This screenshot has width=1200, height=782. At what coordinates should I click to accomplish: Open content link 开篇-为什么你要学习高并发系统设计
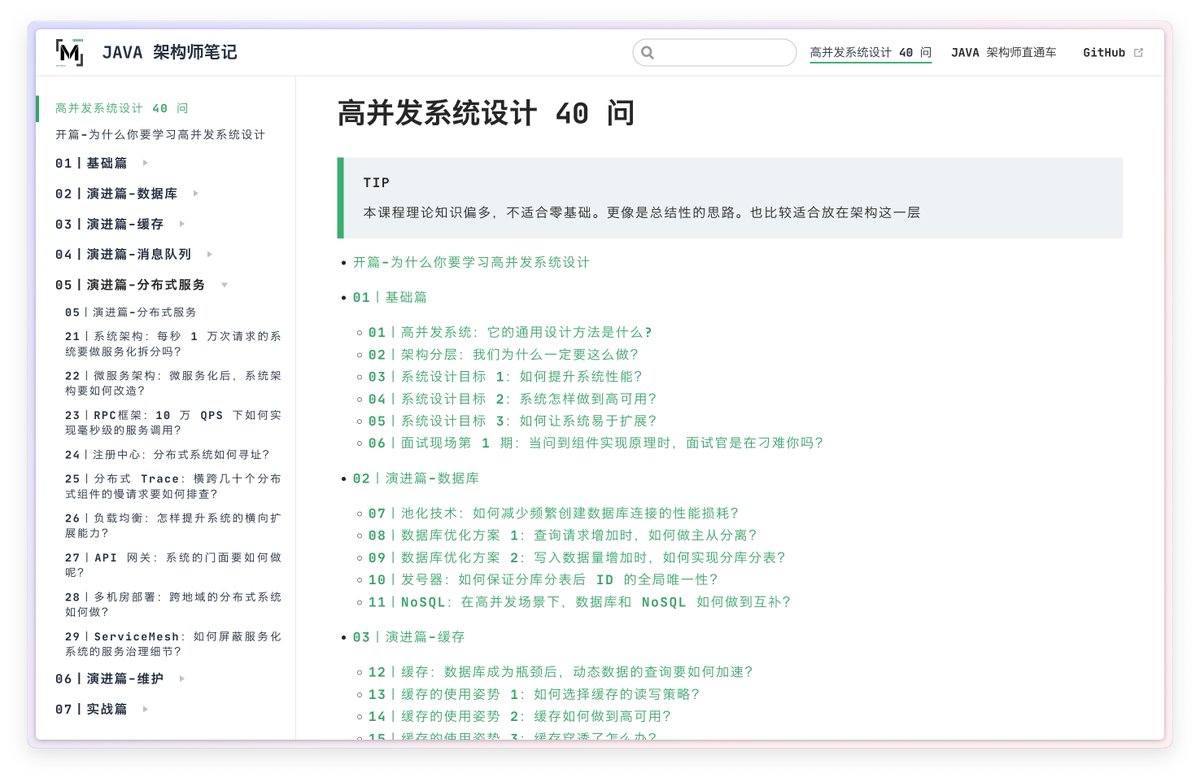471,262
